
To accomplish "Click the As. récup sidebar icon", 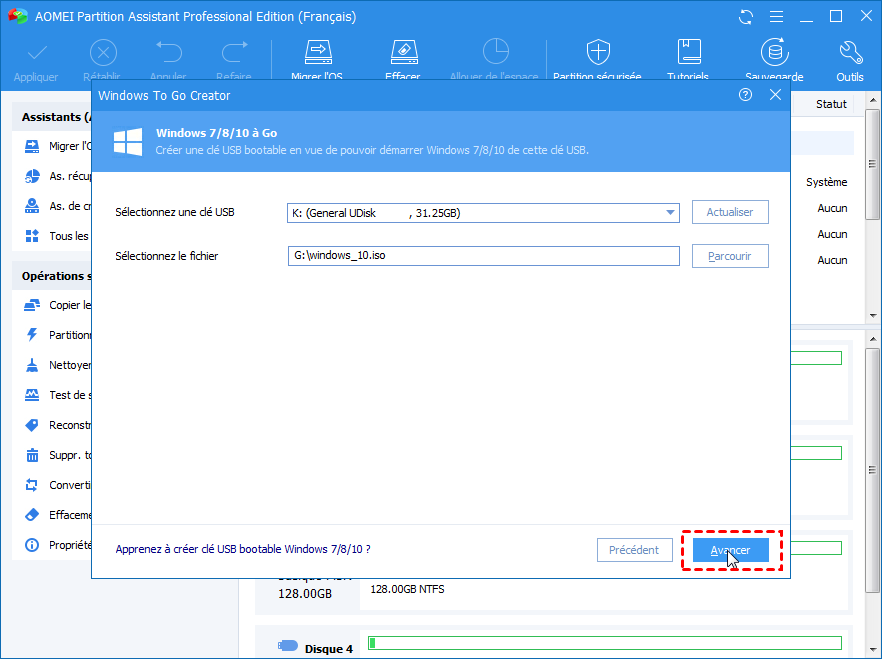I will 32,176.
